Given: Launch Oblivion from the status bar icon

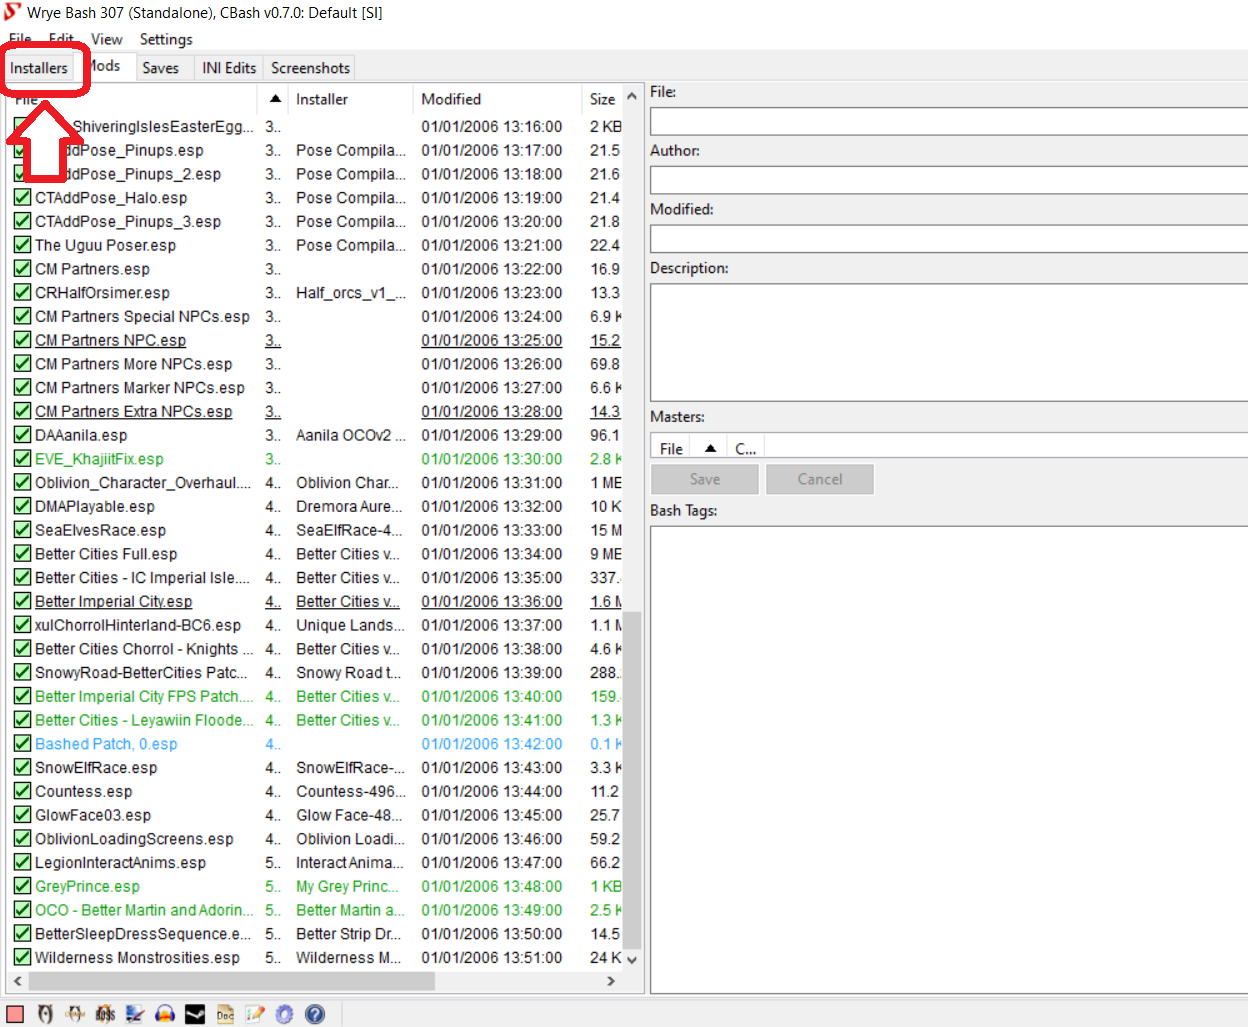Looking at the screenshot, I should (x=45, y=1014).
